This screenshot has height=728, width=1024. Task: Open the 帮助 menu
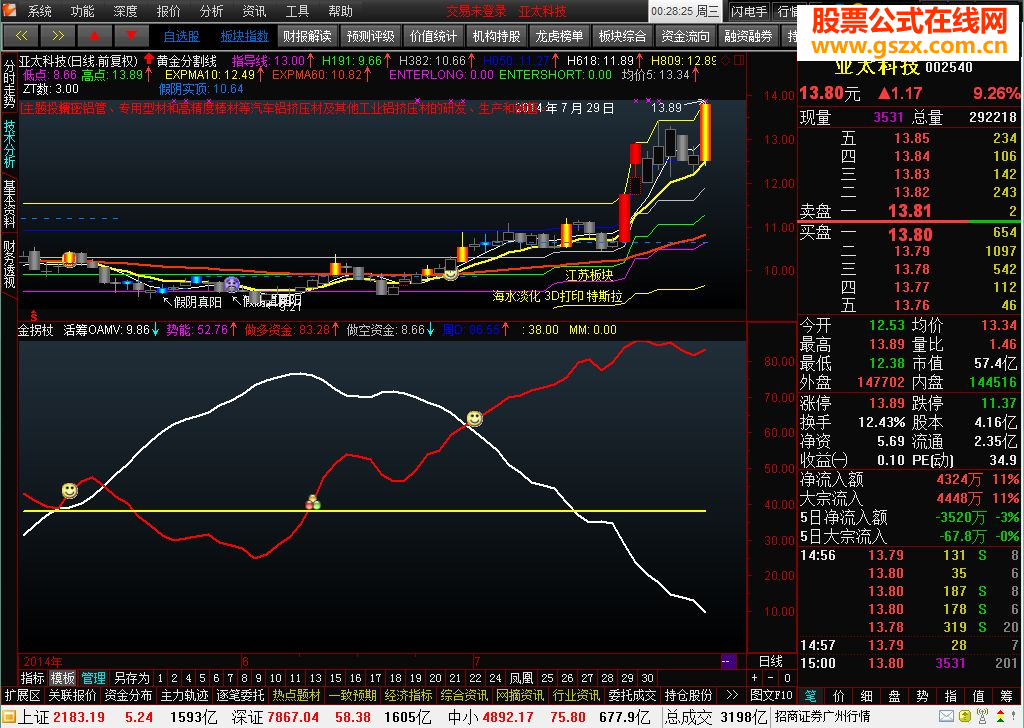[x=340, y=11]
